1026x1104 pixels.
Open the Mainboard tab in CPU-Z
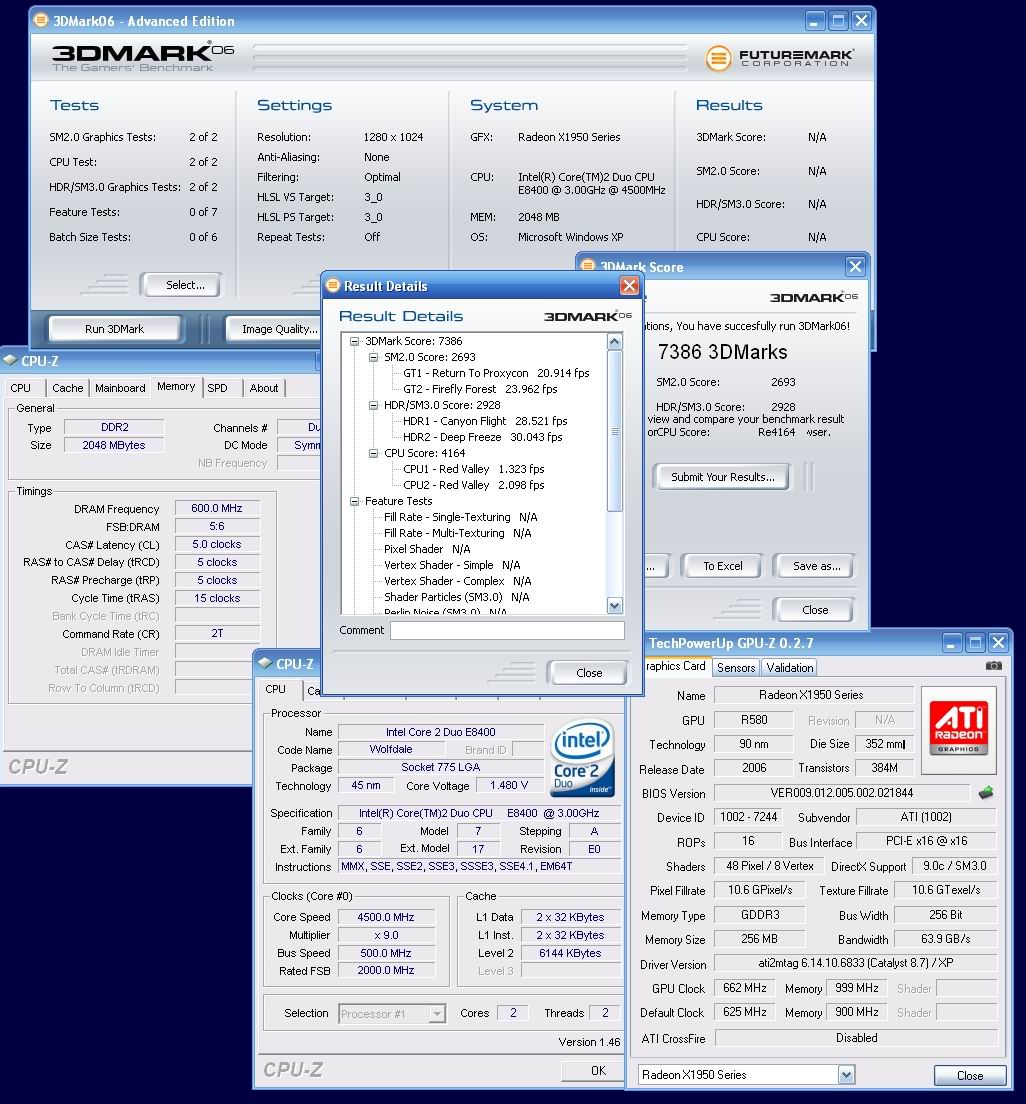120,388
